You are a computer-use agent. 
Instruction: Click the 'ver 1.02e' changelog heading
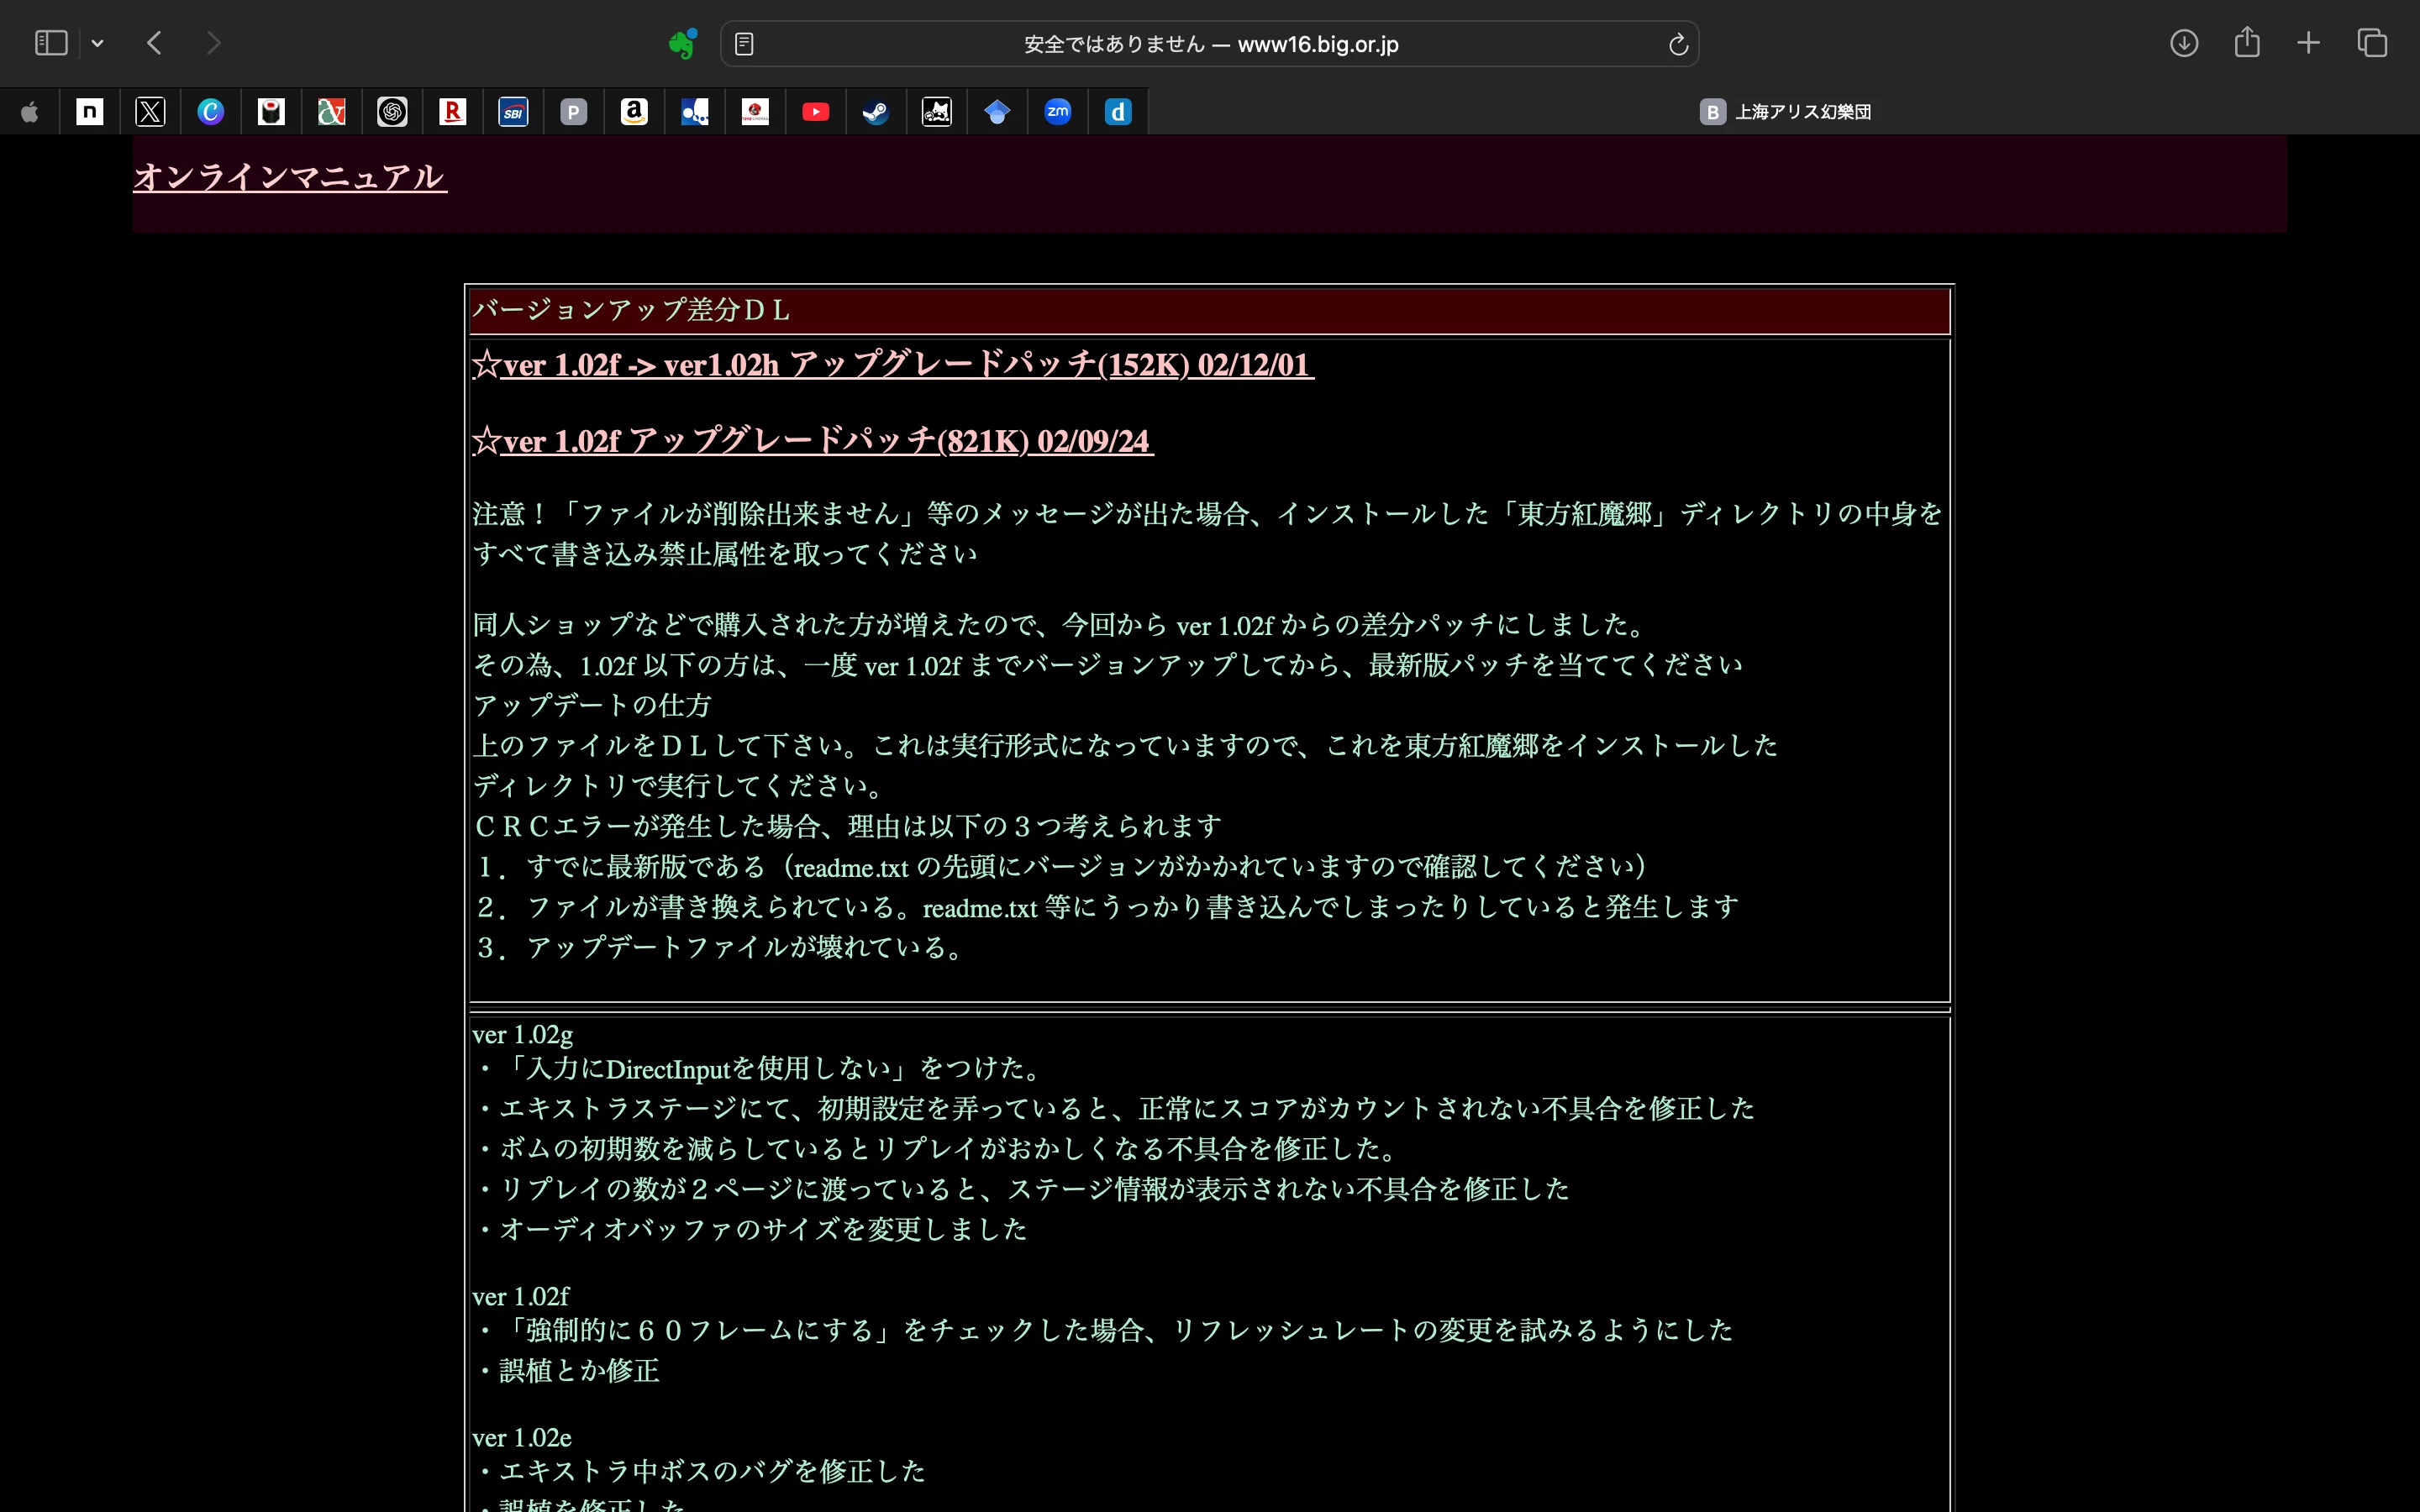(521, 1437)
